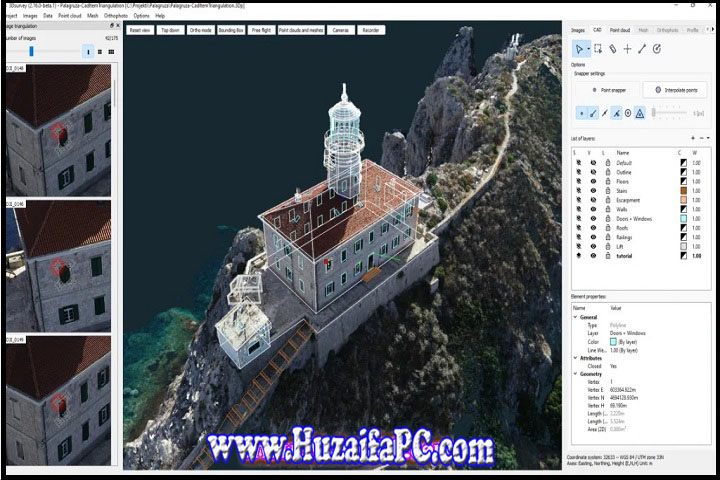The height and width of the screenshot is (480, 720).
Task: Lock the Lift layer
Action: tap(608, 246)
